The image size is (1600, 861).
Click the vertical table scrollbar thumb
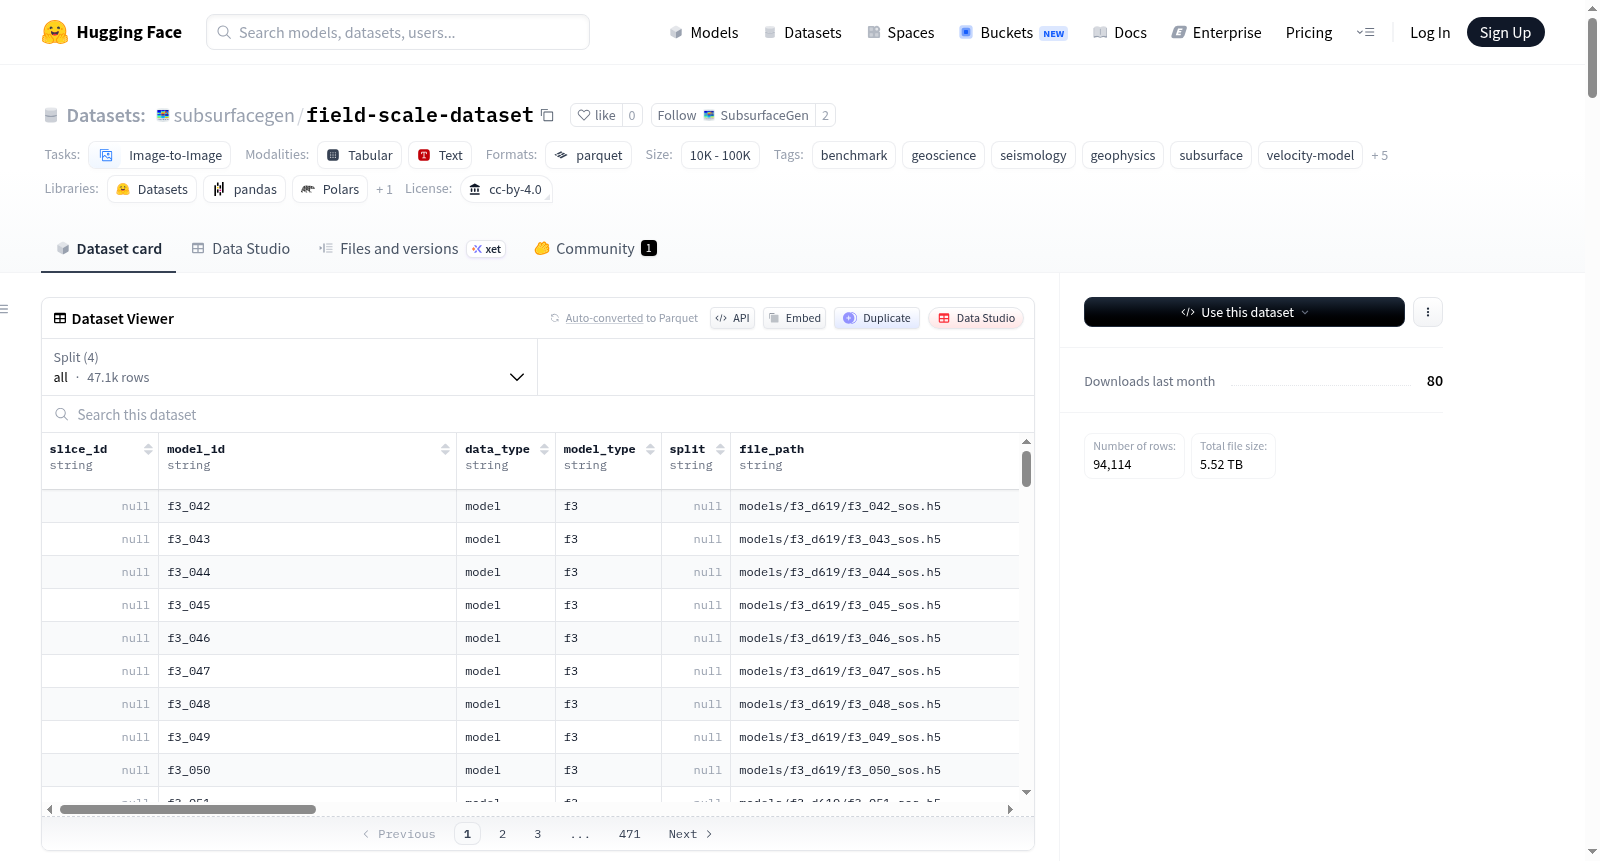coord(1026,469)
